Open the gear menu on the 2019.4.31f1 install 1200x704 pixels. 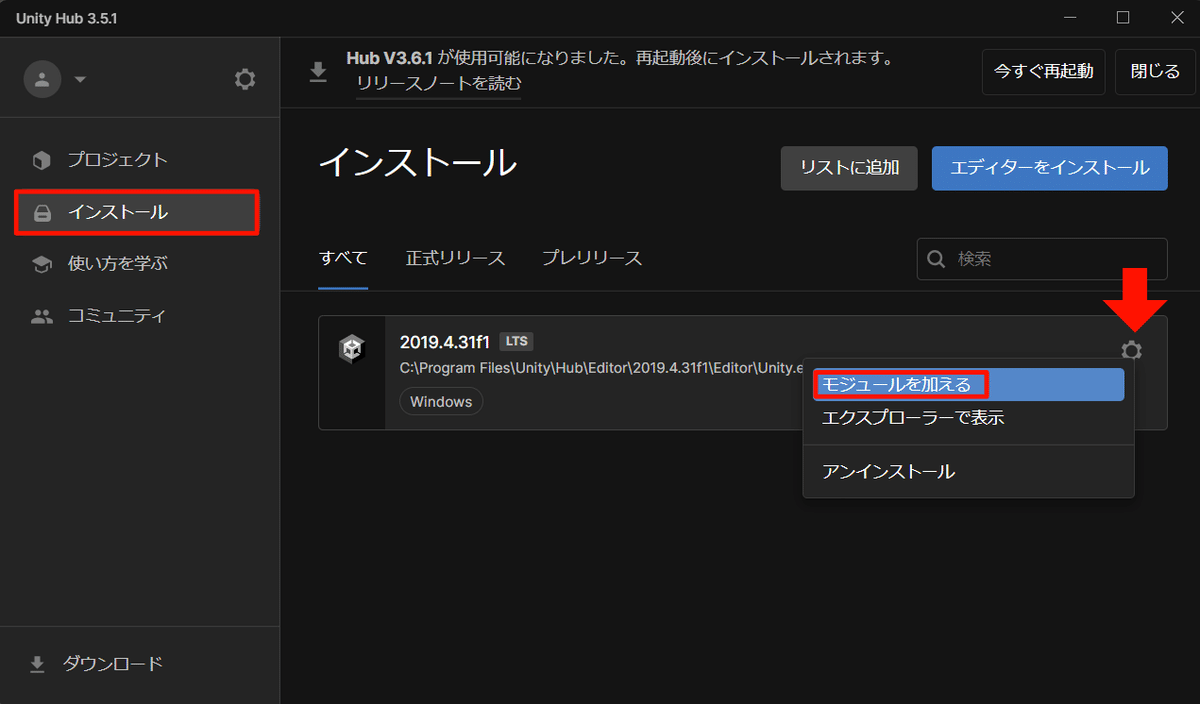(x=1132, y=351)
